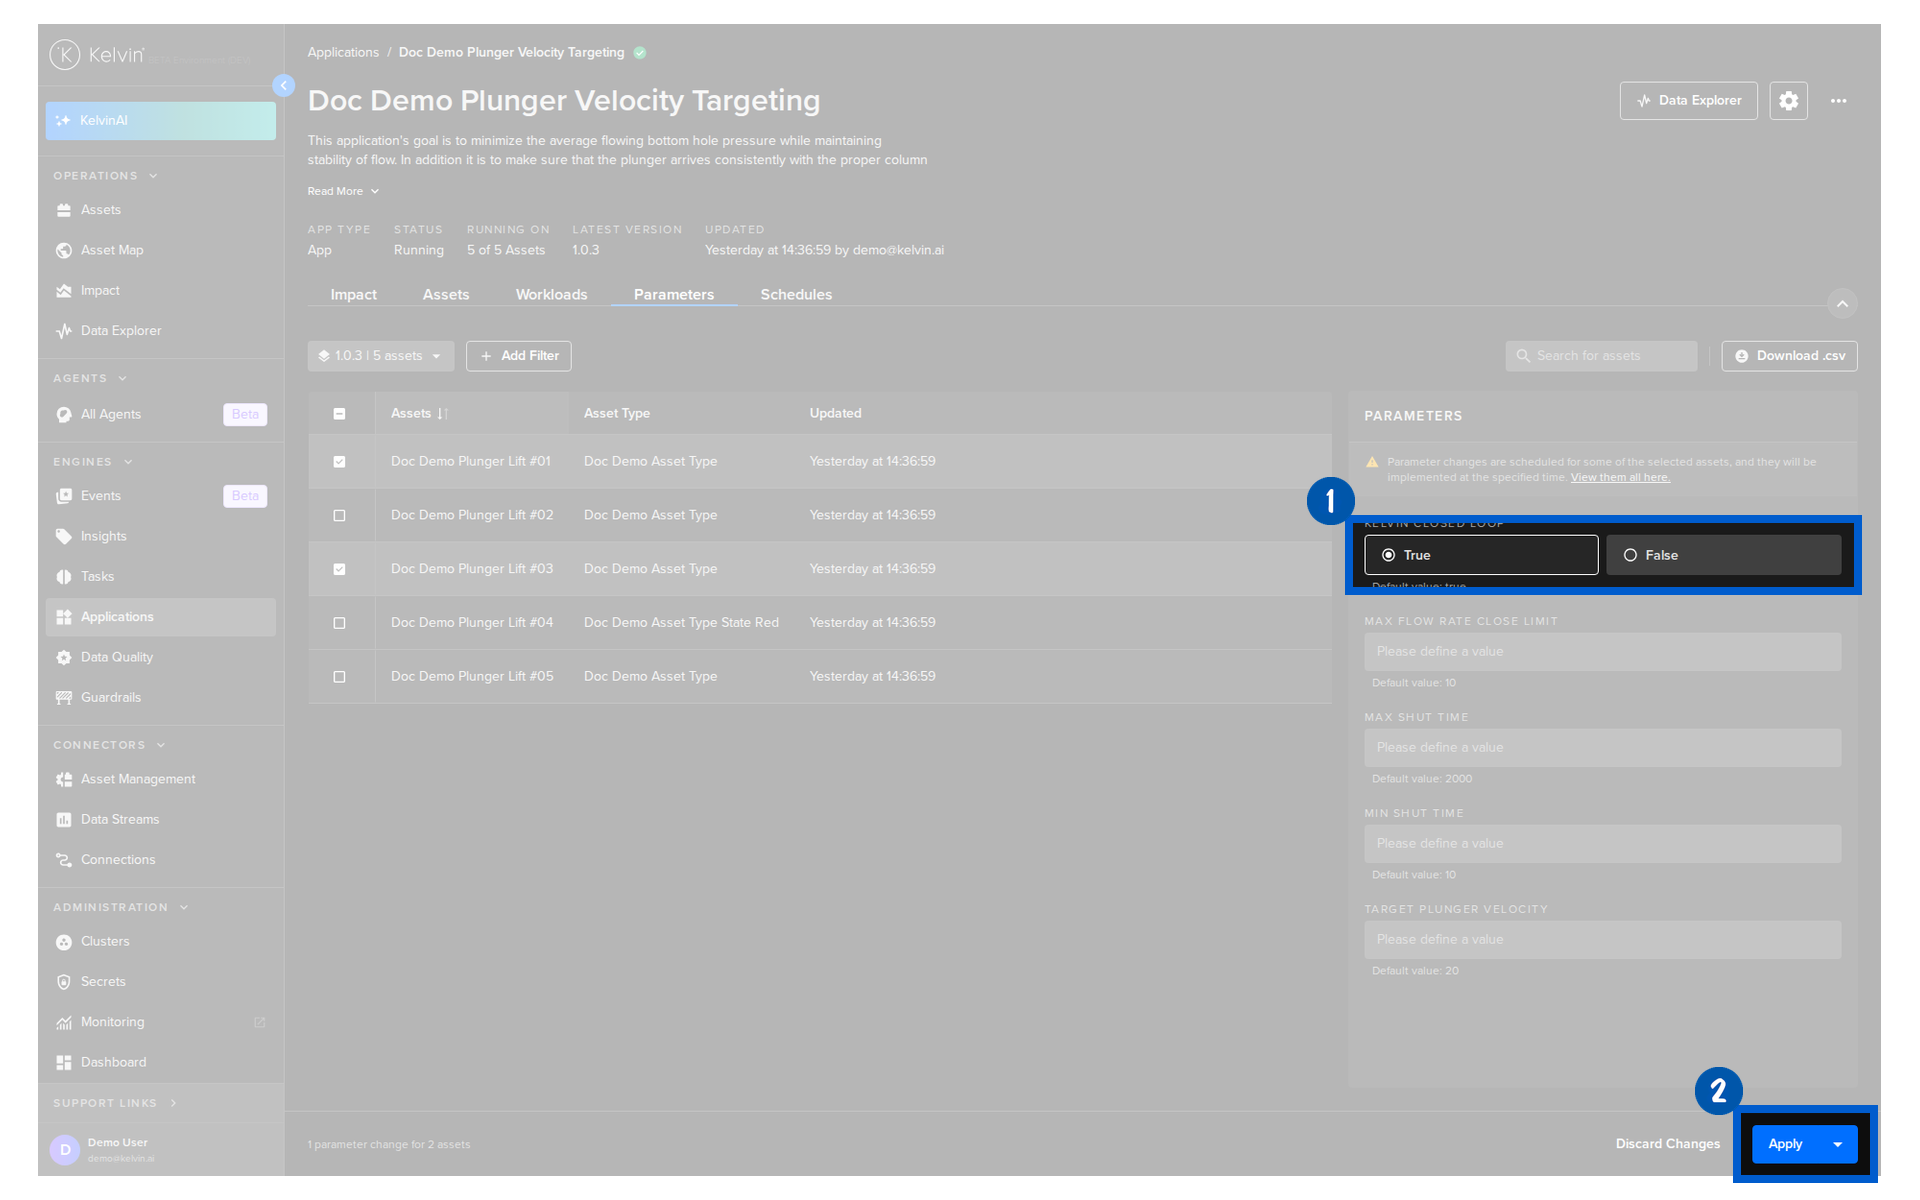The image size is (1920, 1200).
Task: Select False for Kelvin Closed Loop
Action: [x=1723, y=555]
